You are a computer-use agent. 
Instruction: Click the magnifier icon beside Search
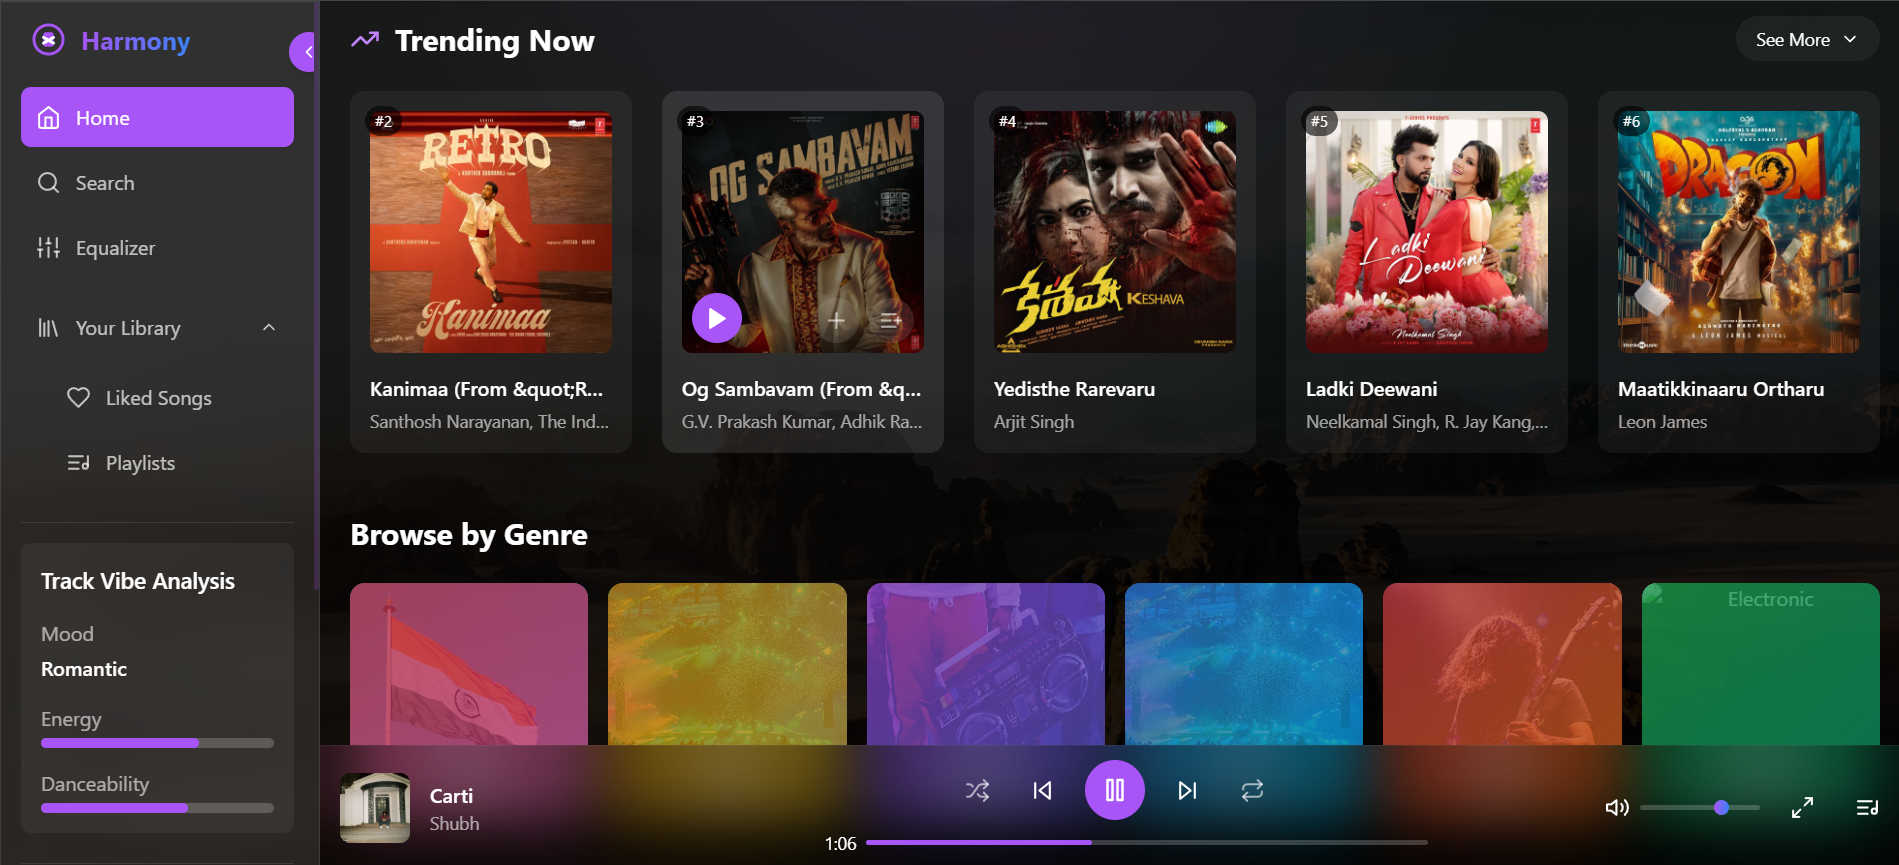tap(48, 183)
